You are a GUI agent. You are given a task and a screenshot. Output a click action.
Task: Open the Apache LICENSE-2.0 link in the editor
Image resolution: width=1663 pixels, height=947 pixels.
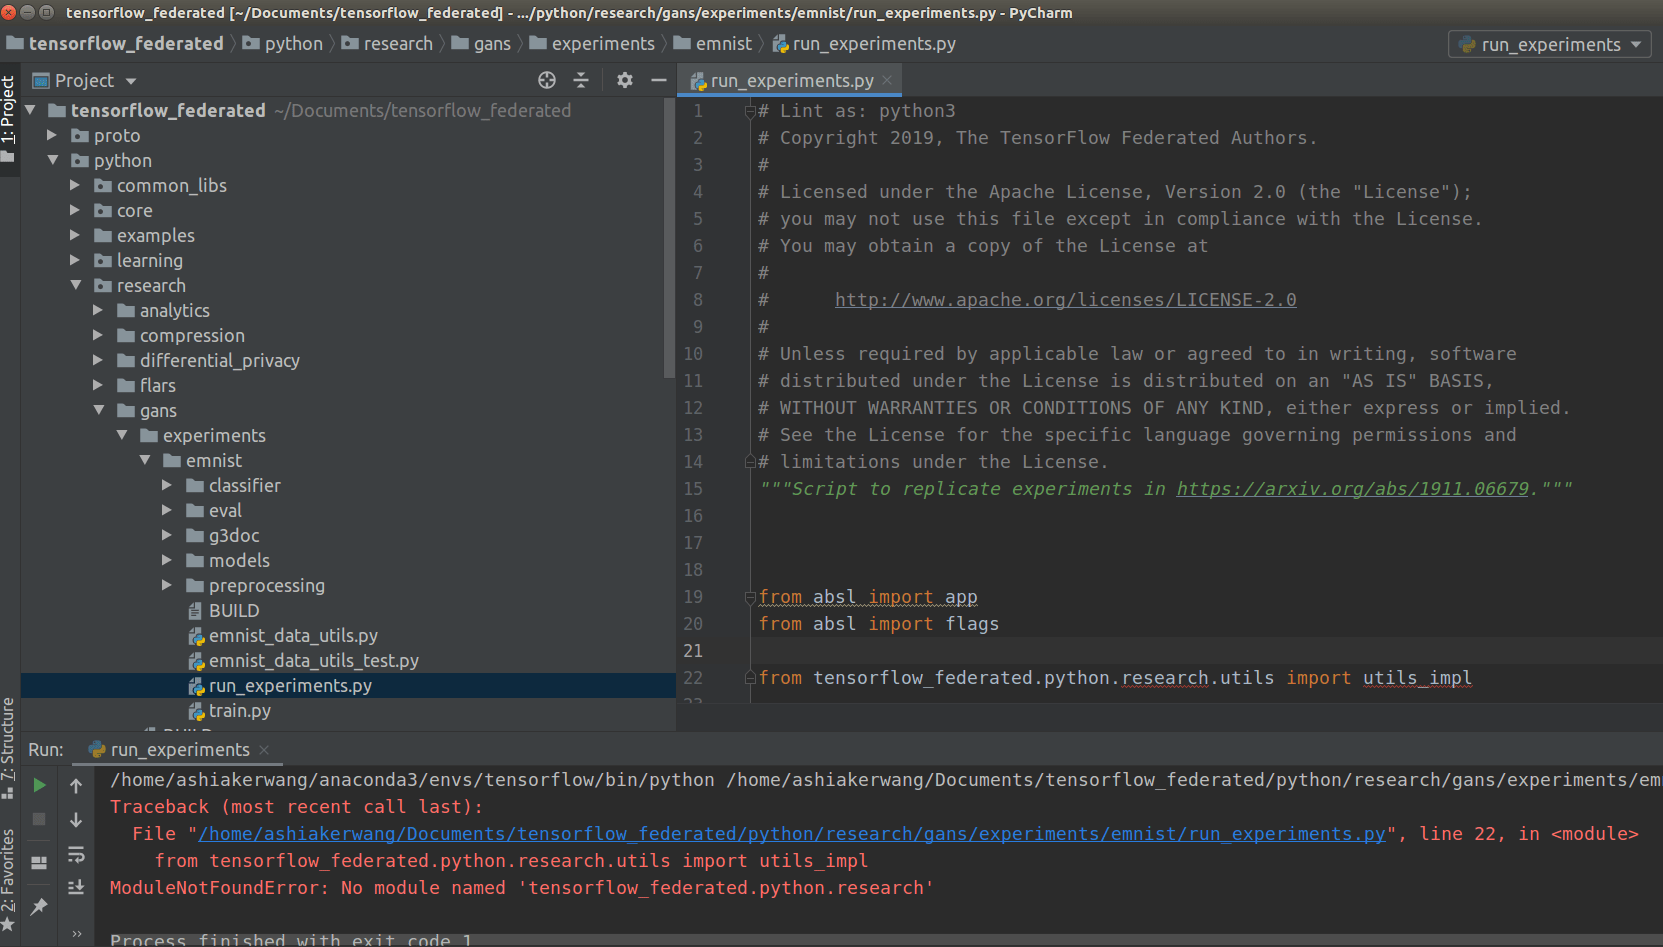(x=1065, y=300)
